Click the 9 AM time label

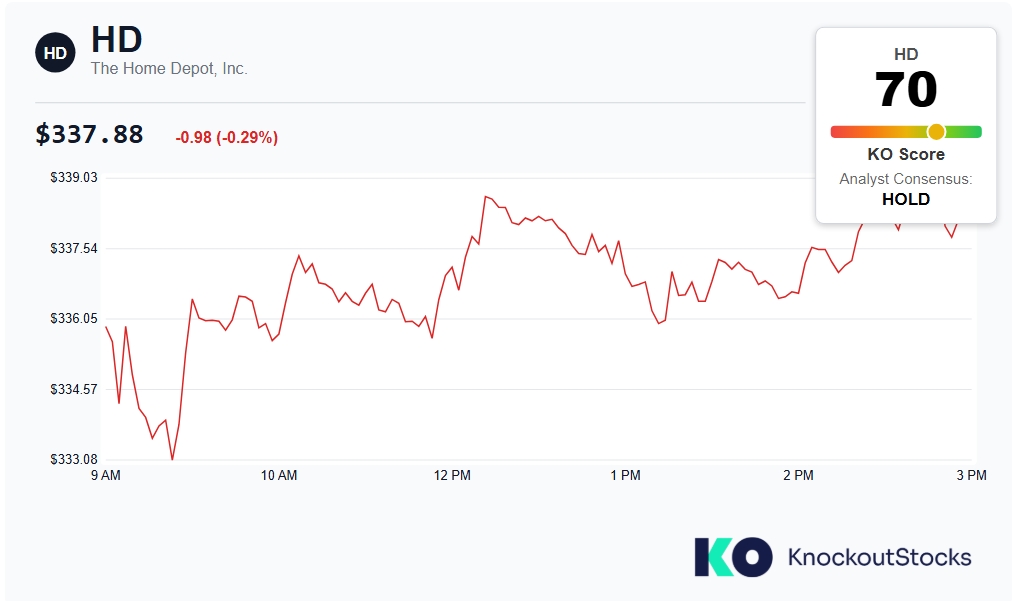[x=106, y=475]
